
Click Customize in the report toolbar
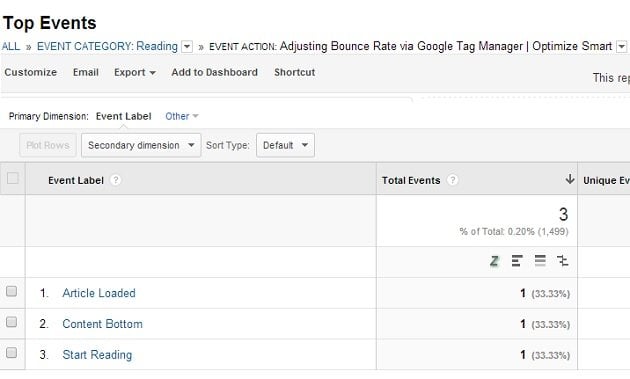pyautogui.click(x=31, y=72)
